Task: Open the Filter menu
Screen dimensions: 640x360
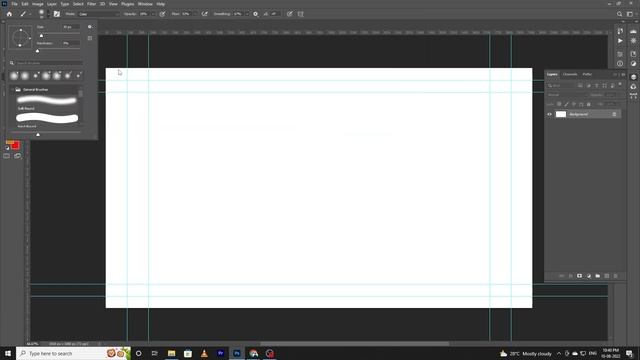Action: pos(91,4)
